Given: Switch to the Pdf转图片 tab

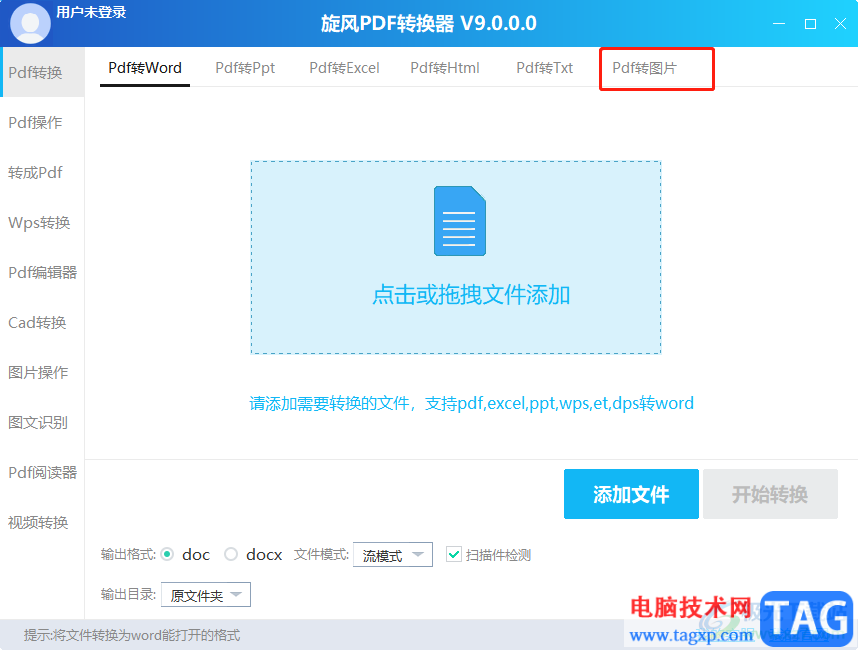Looking at the screenshot, I should coord(645,68).
